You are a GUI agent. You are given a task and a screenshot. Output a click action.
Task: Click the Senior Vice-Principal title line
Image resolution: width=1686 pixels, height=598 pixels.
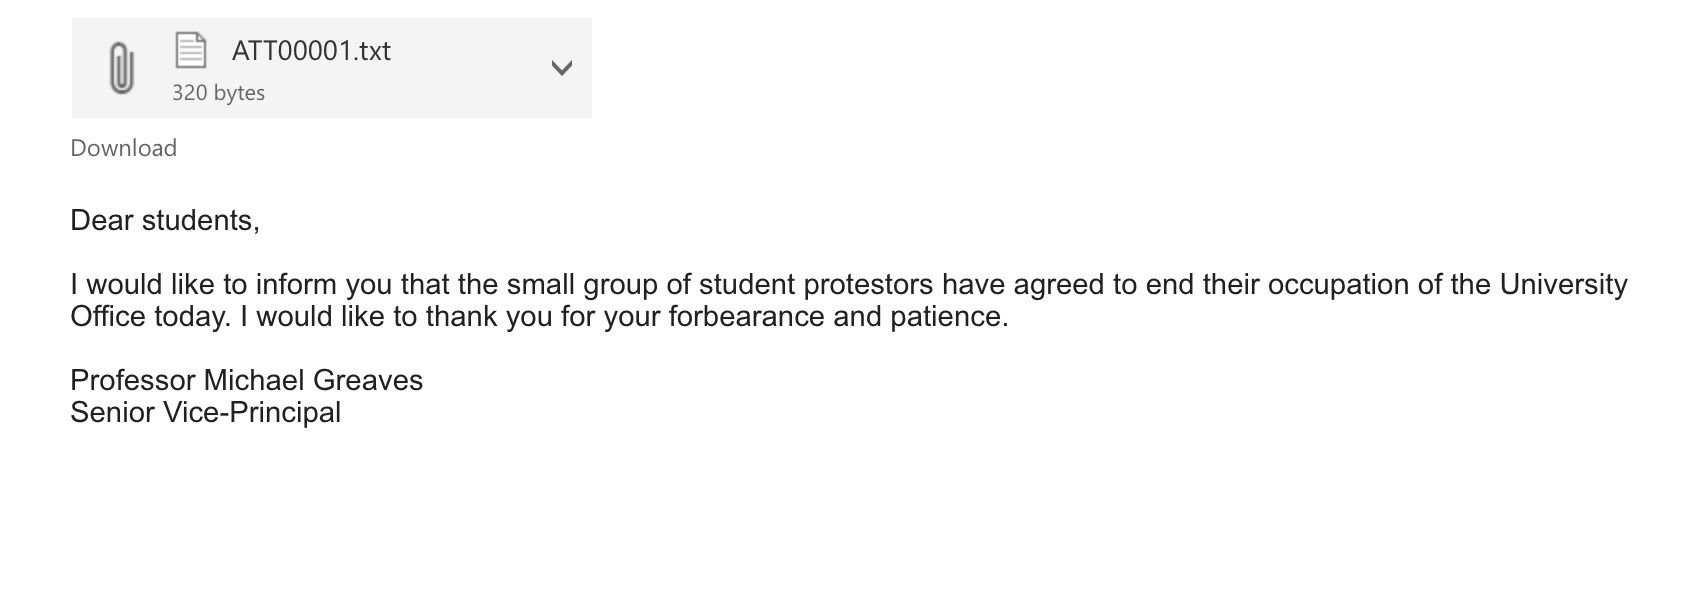click(x=206, y=412)
